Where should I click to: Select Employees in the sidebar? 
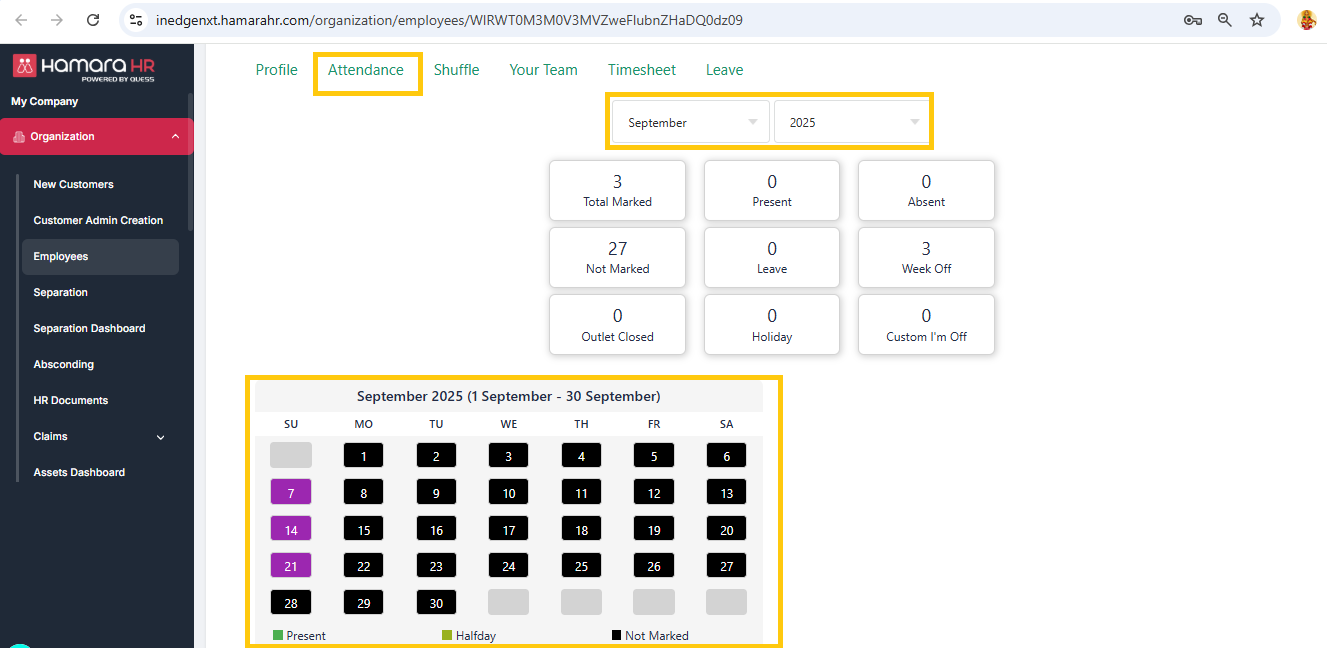point(100,256)
